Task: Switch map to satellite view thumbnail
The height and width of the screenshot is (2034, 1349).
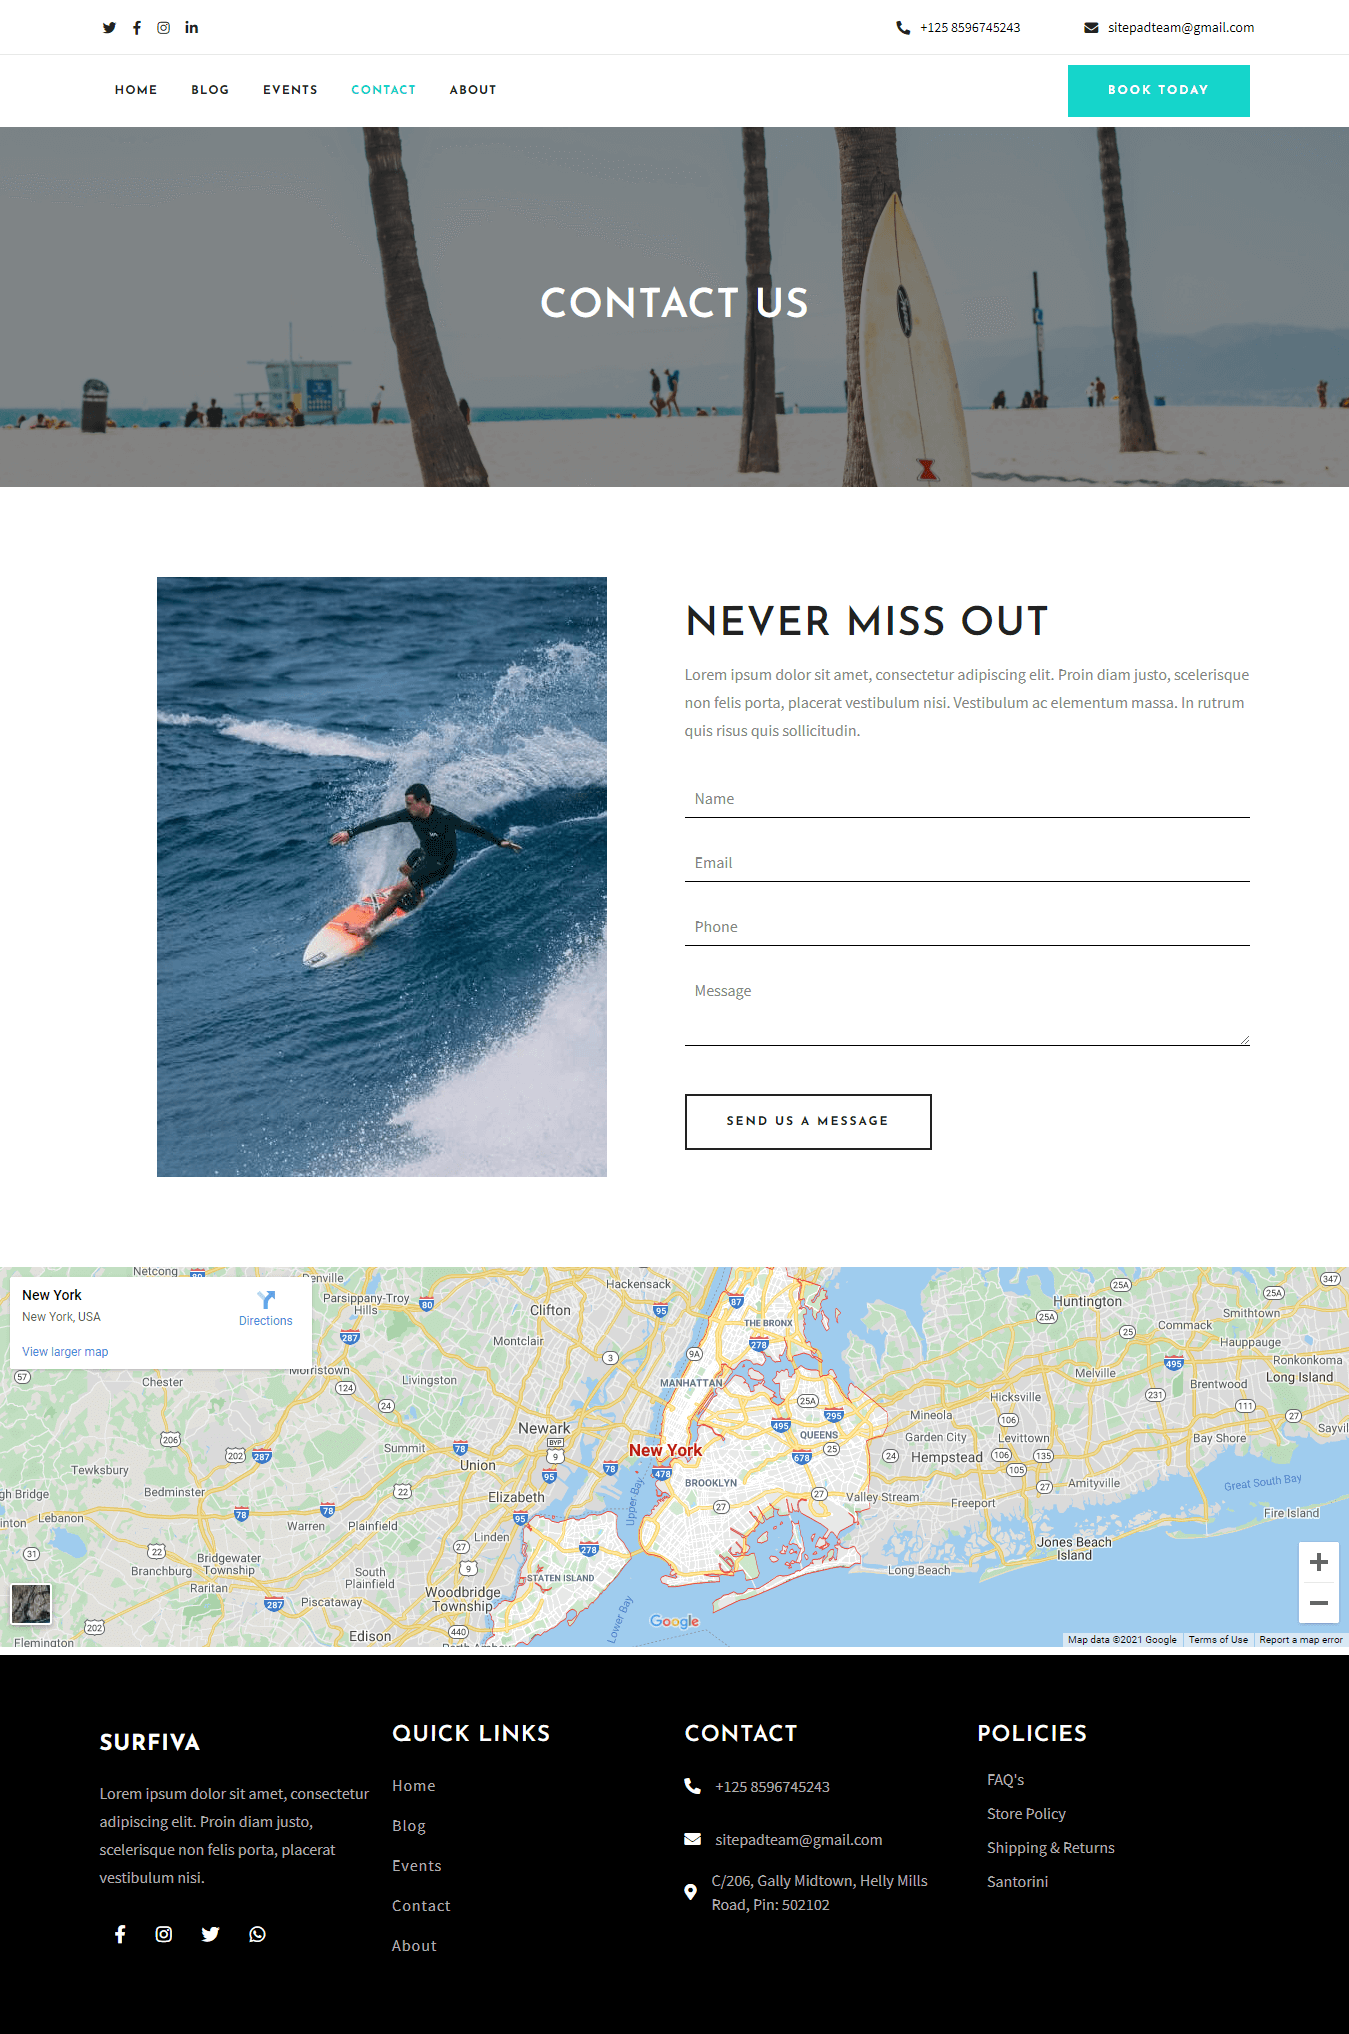Action: tap(31, 1604)
